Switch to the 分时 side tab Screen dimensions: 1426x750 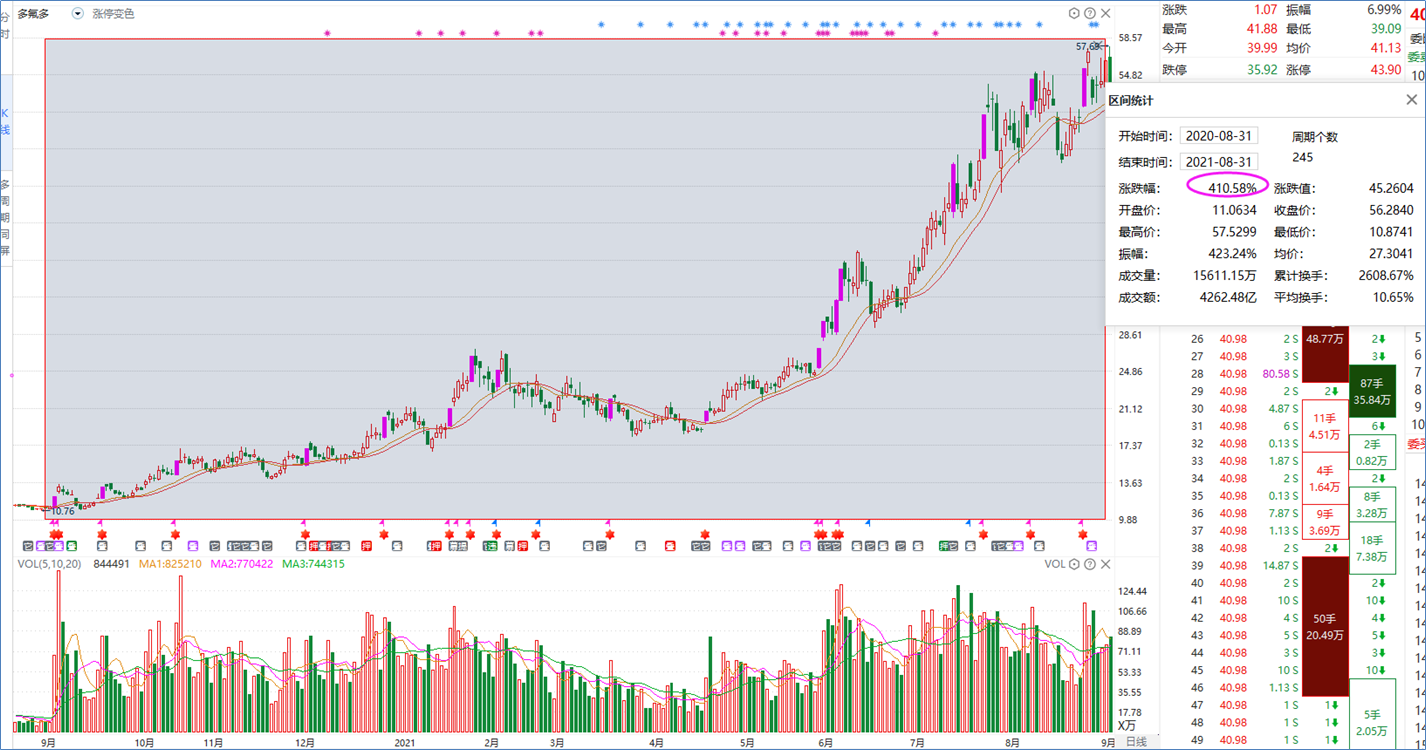point(5,24)
